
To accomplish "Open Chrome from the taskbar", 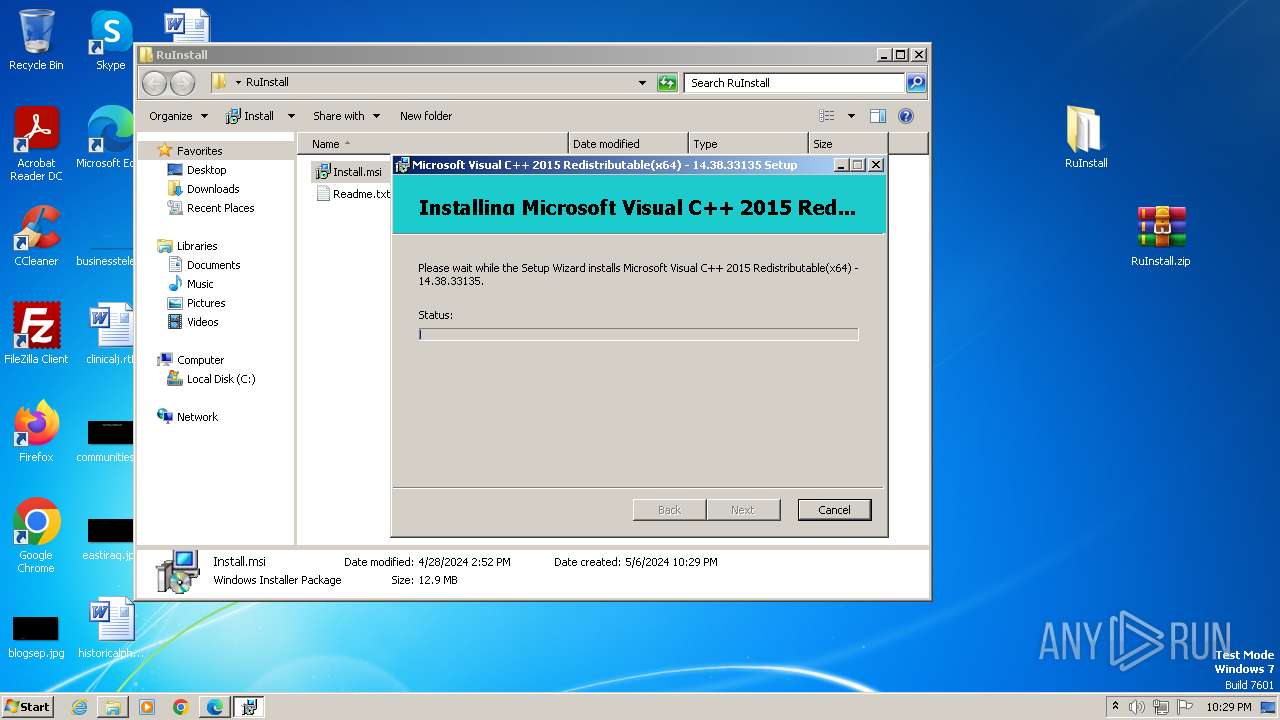I will (x=181, y=707).
